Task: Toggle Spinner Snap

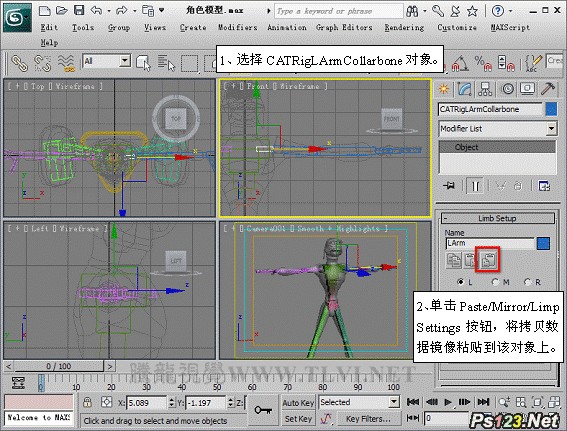Action: click(506, 63)
